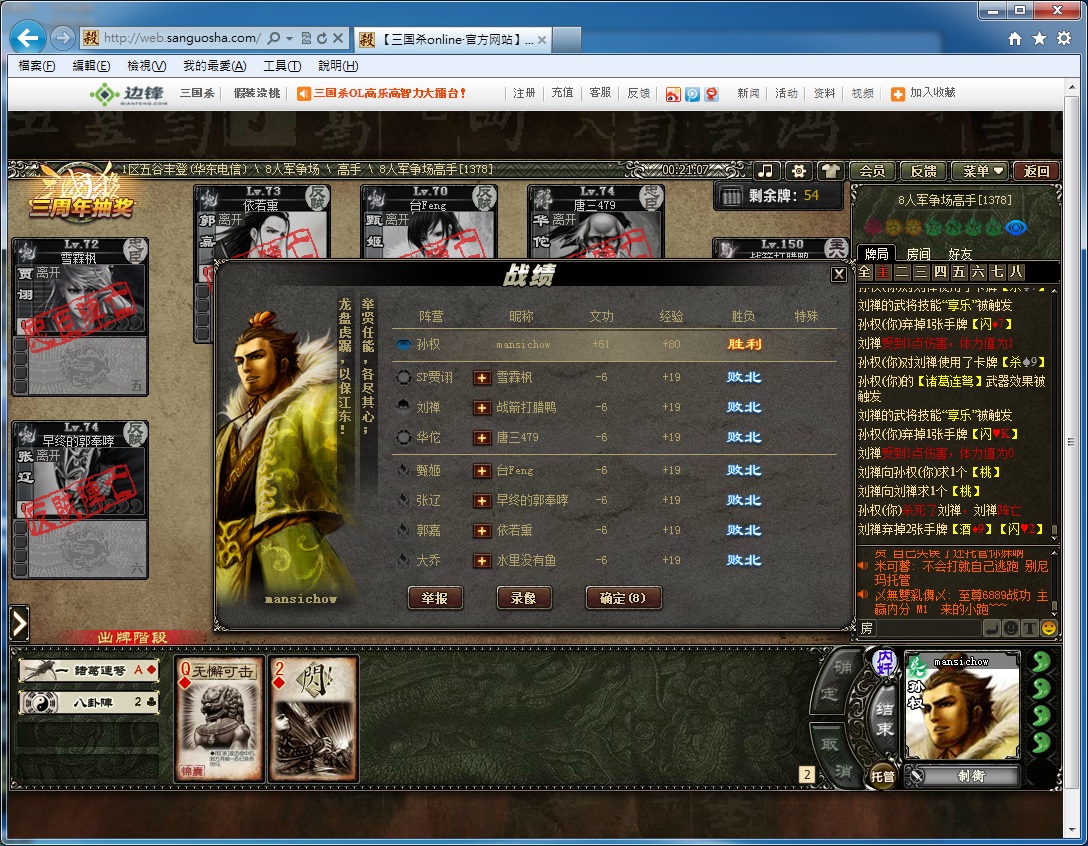This screenshot has height=846, width=1088.
Task: Confirm results with 确定 (8) button
Action: [x=623, y=598]
